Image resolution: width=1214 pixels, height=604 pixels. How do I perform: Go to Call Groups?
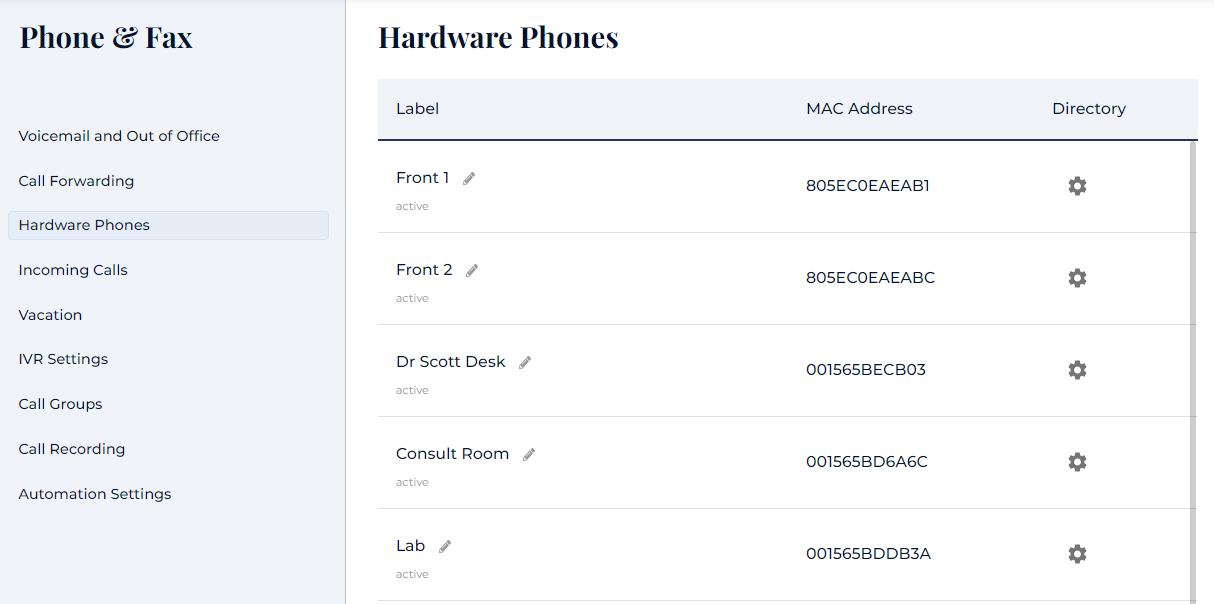[x=60, y=404]
